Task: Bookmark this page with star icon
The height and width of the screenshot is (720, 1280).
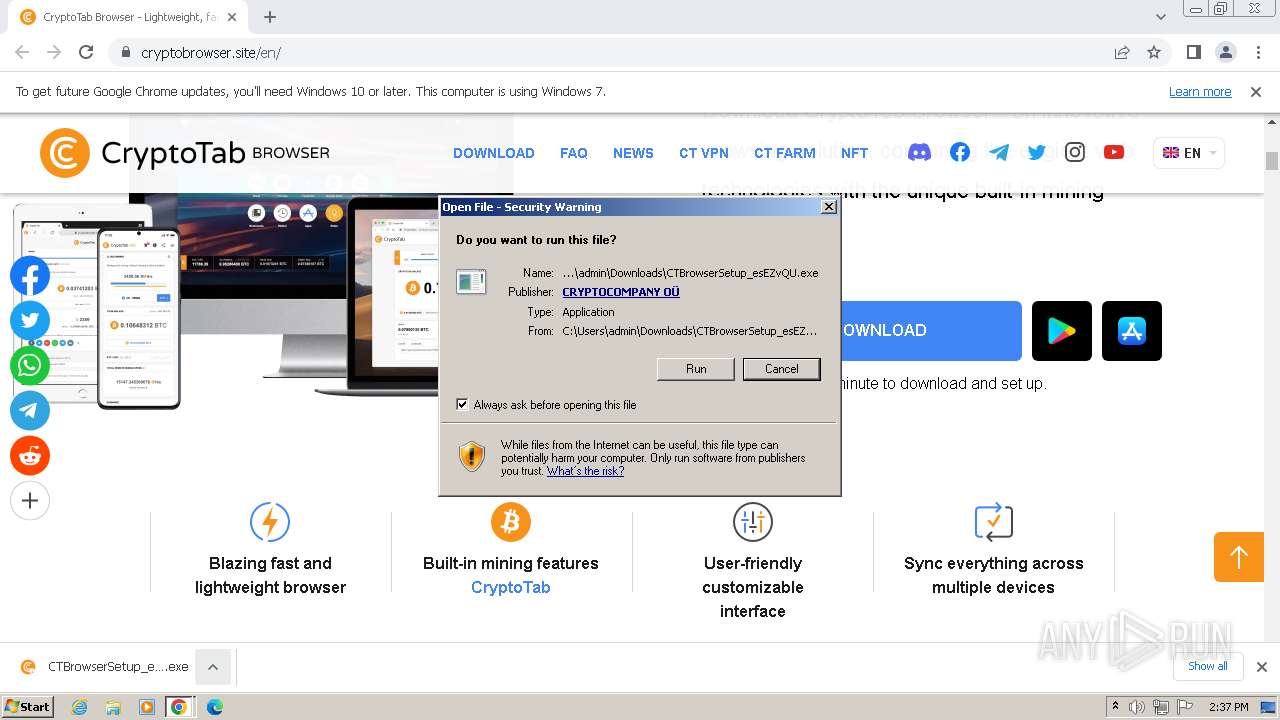Action: click(x=1154, y=52)
